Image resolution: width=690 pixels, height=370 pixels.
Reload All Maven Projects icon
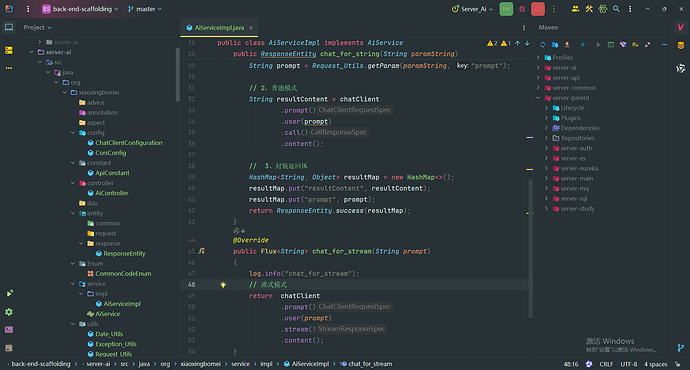[x=542, y=44]
